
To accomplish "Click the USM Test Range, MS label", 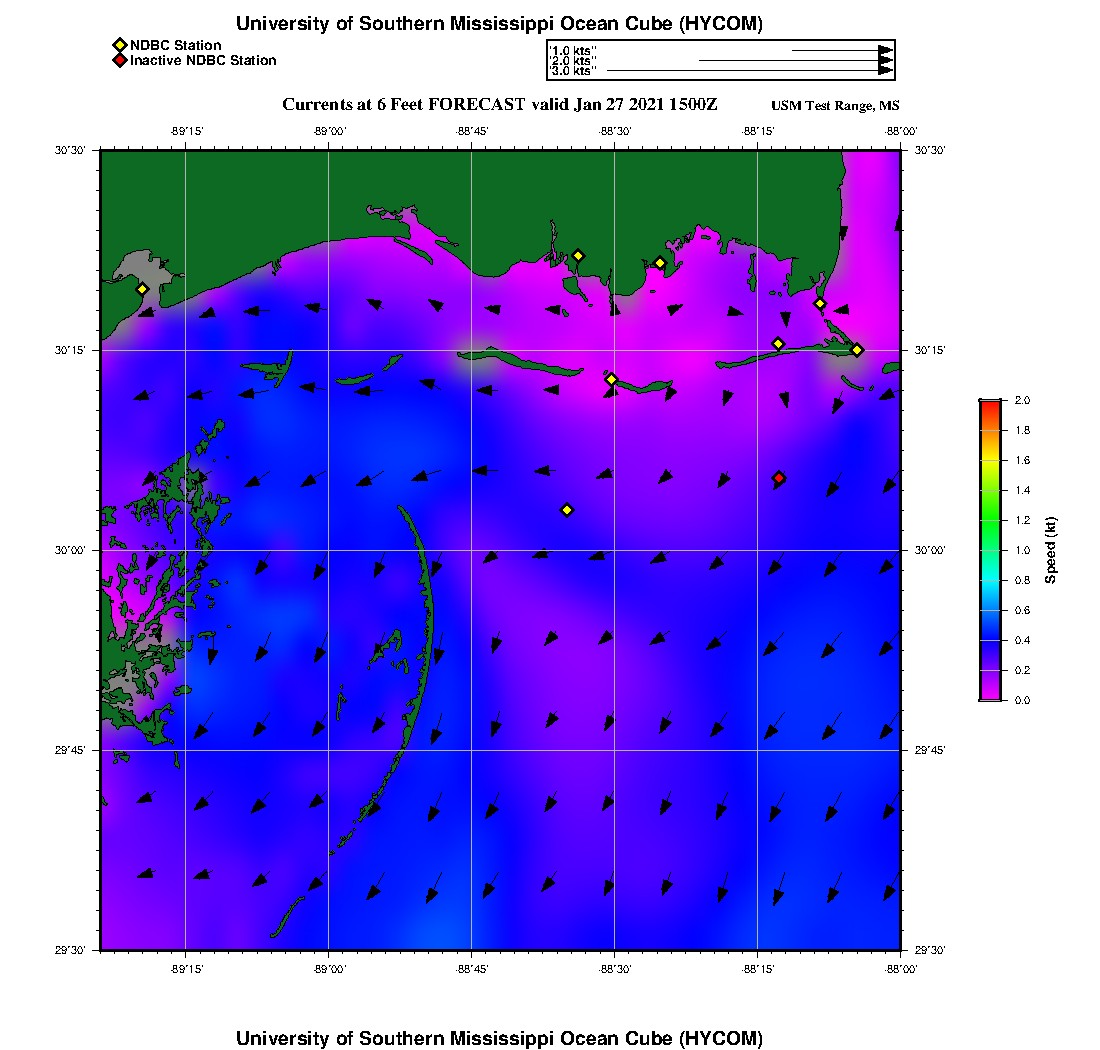I will click(x=835, y=105).
